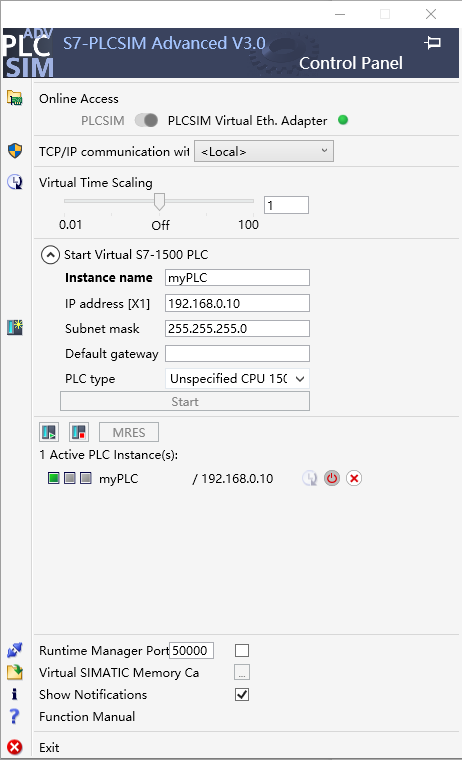Click the Virtual Time Scaling clock icon
The height and width of the screenshot is (760, 462).
[x=15, y=182]
